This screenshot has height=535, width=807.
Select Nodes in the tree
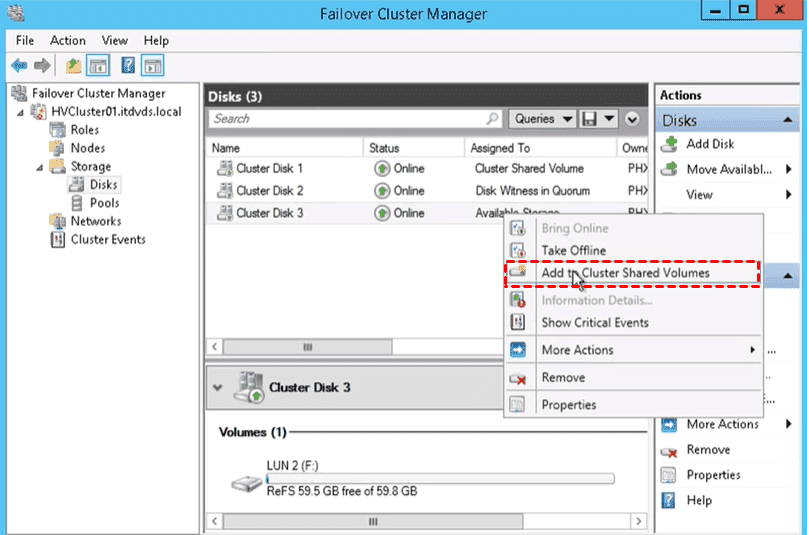pos(87,148)
